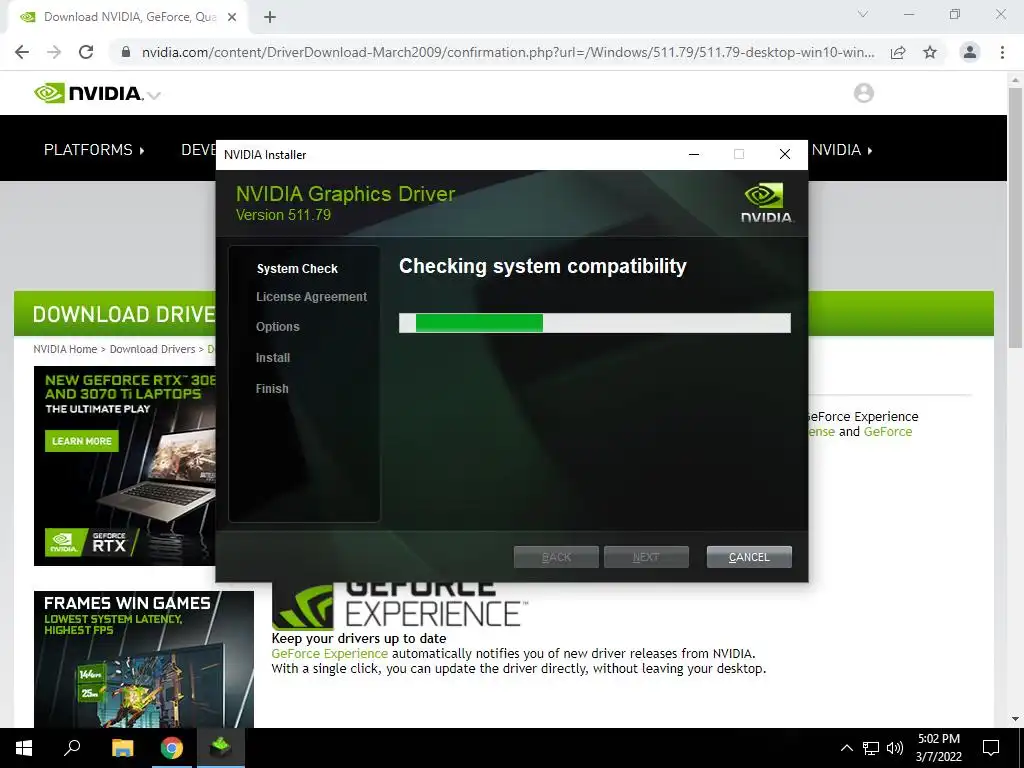Viewport: 1024px width, 768px height.
Task: Click the GeForce Experience logo
Action: point(398,605)
